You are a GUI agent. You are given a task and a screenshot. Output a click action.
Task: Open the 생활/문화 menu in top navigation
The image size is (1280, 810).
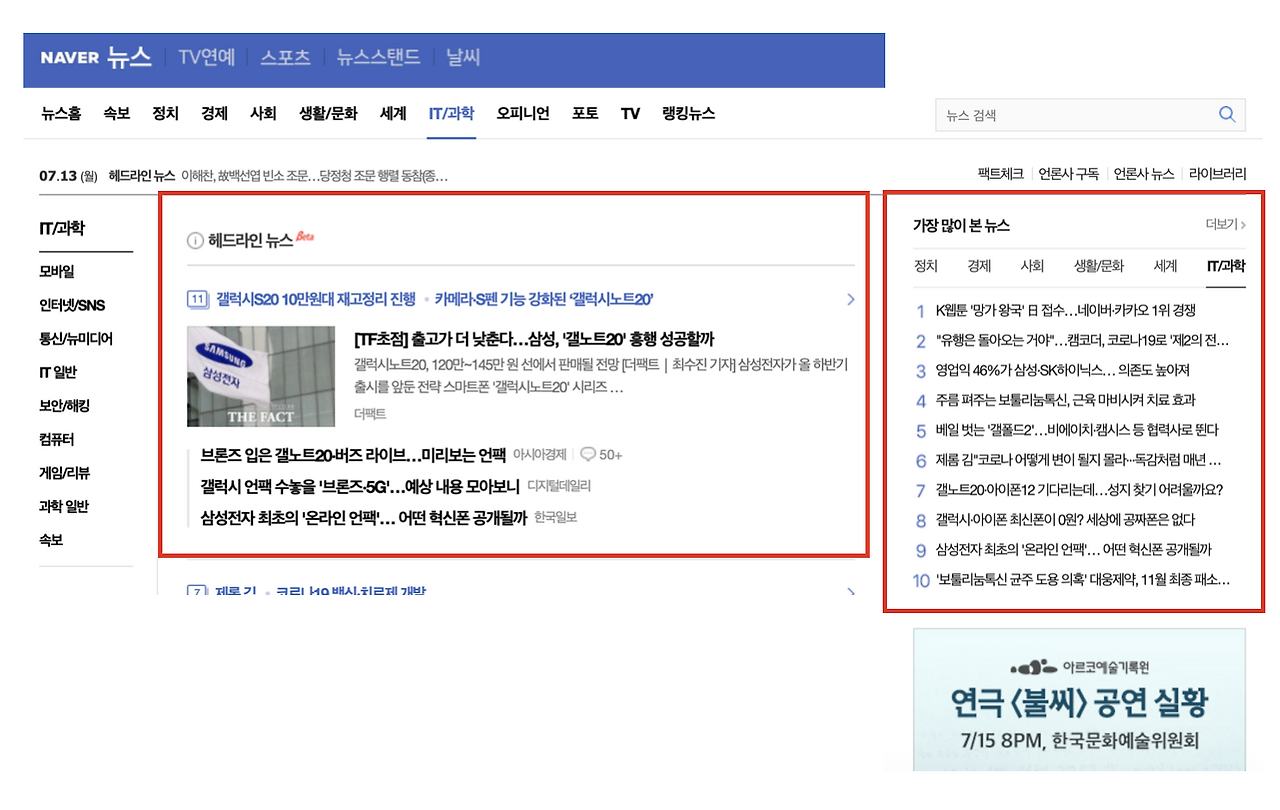coord(328,113)
